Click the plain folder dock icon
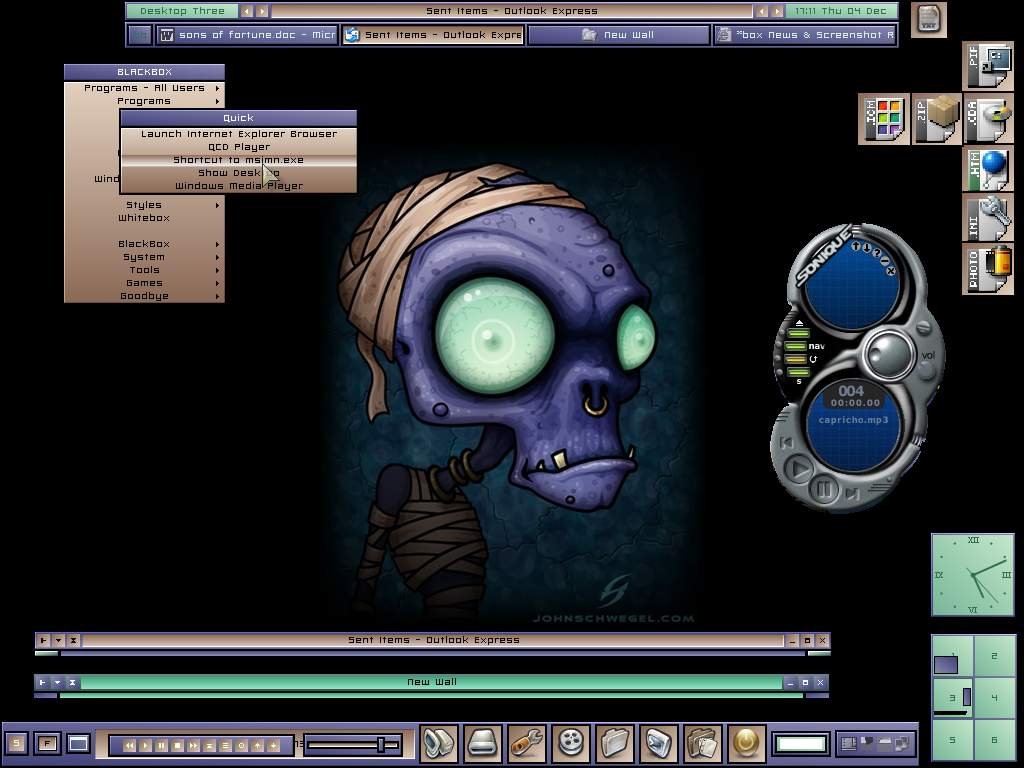 coord(615,743)
